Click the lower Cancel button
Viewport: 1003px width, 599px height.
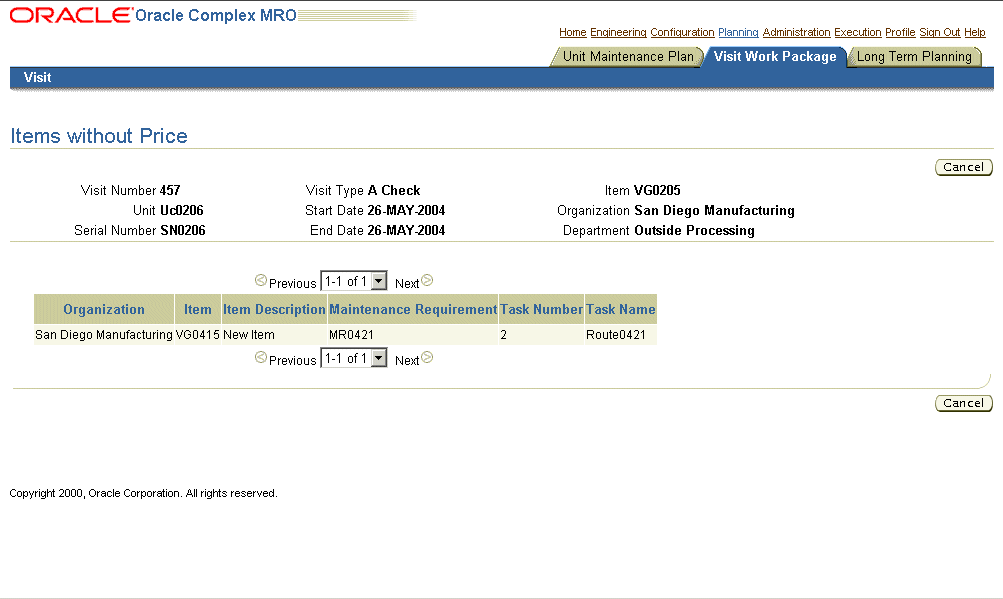963,403
